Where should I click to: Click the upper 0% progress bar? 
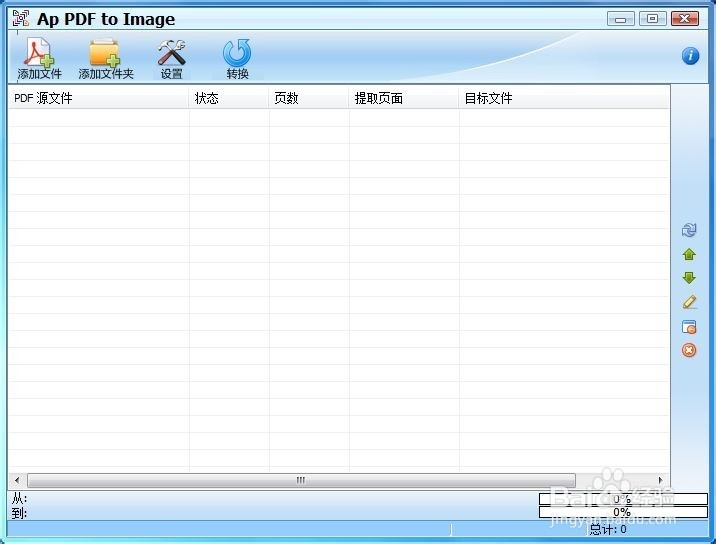pyautogui.click(x=623, y=499)
